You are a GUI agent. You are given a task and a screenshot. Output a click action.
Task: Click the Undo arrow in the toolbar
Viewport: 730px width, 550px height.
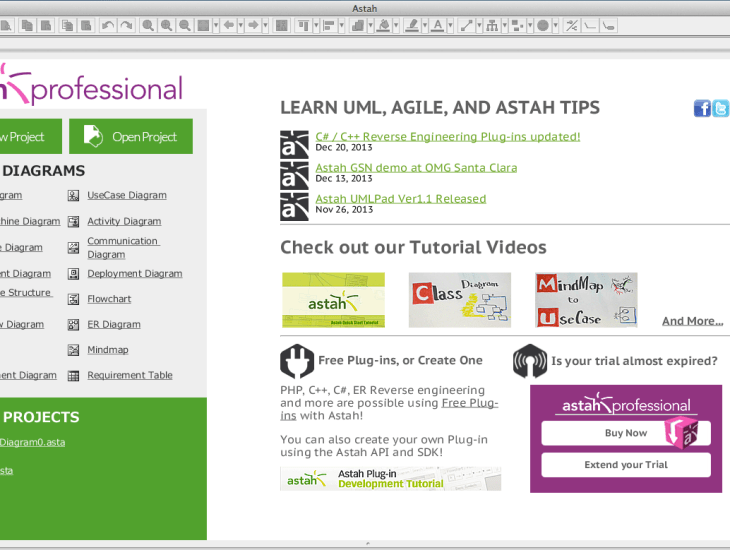107,25
